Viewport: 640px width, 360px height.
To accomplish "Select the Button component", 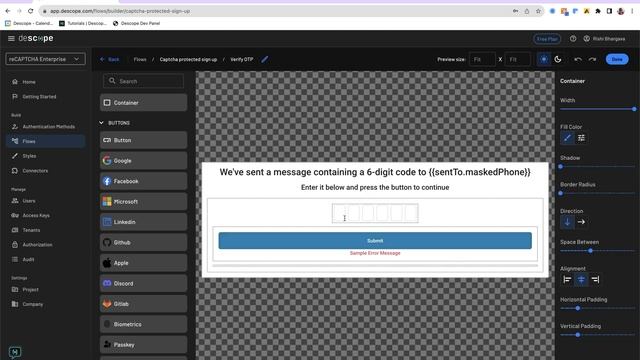I will point(143,140).
